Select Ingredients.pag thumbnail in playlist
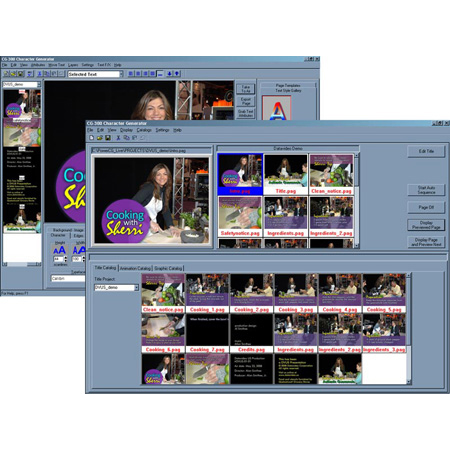The width and height of the screenshot is (450, 450). click(286, 216)
